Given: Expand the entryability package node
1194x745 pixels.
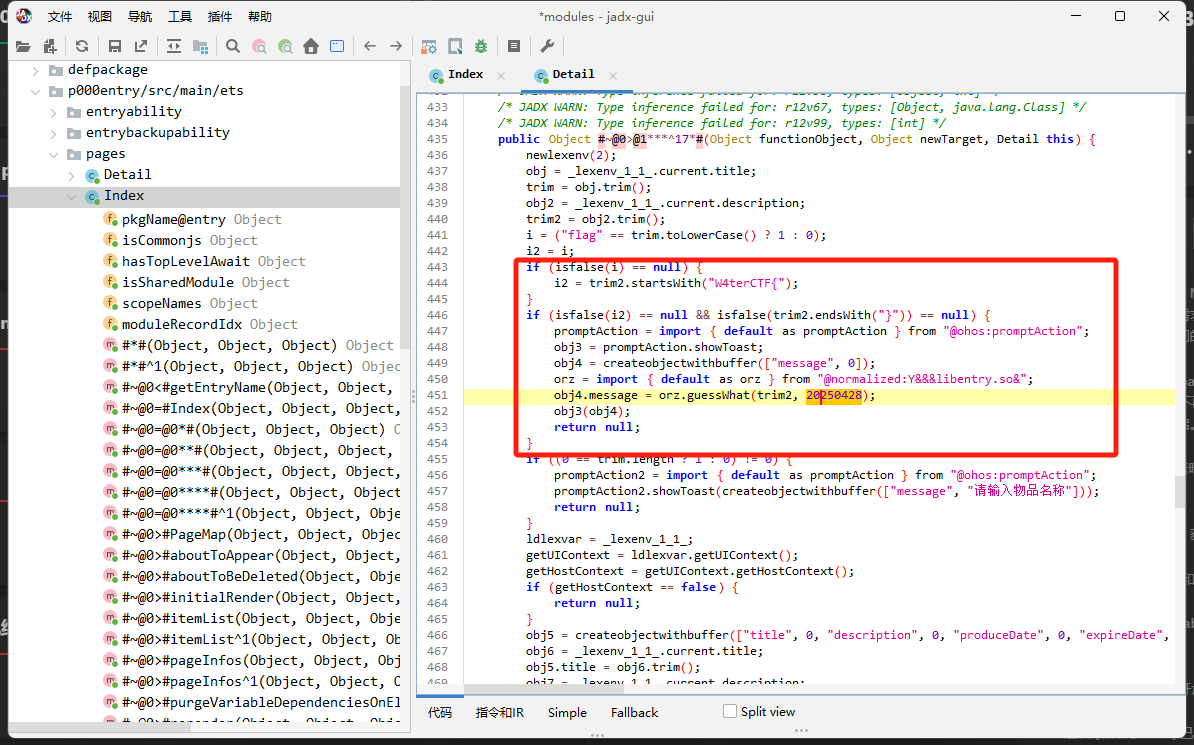Looking at the screenshot, I should (x=53, y=112).
